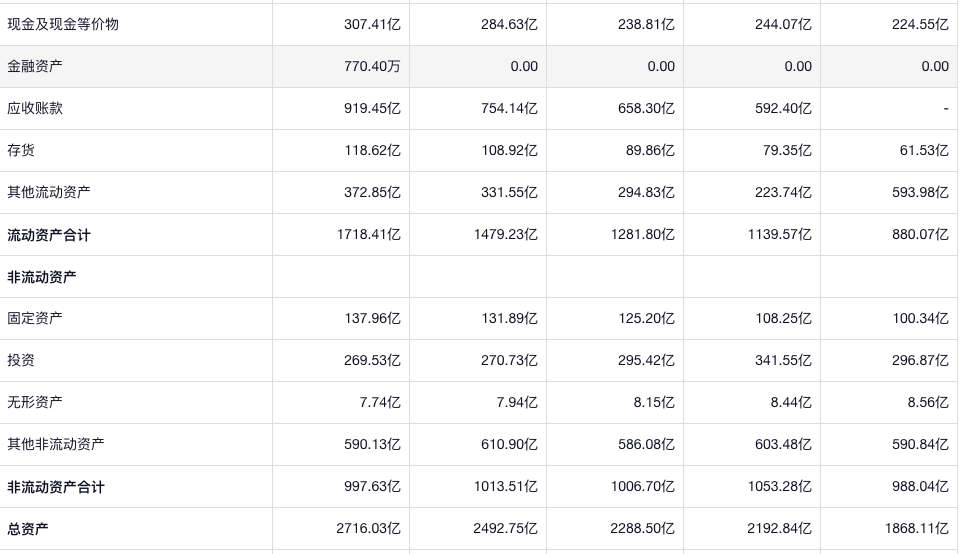Viewport: 961px width, 554px height.
Task: Click the 总资产 row header
Action: point(28,529)
